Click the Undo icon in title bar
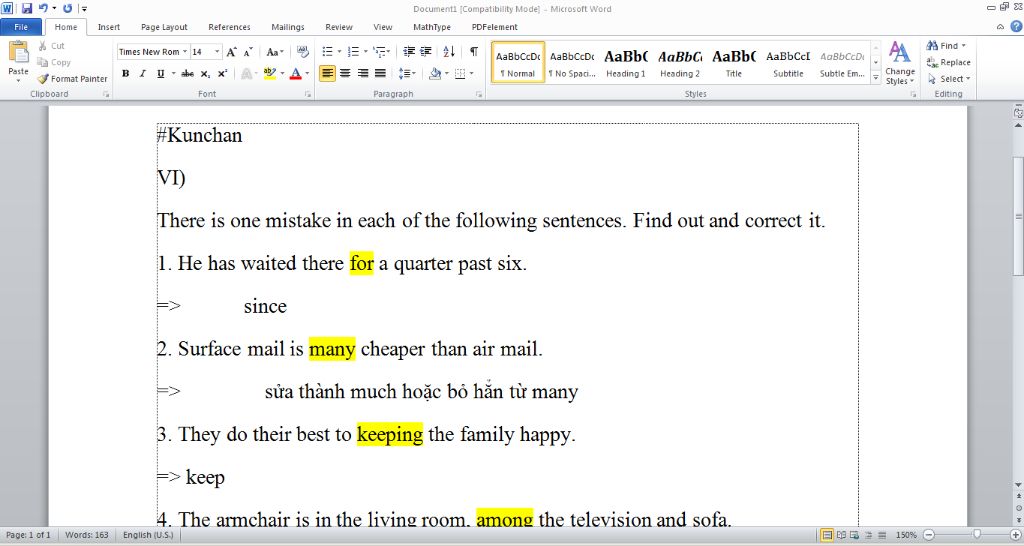 coord(43,8)
